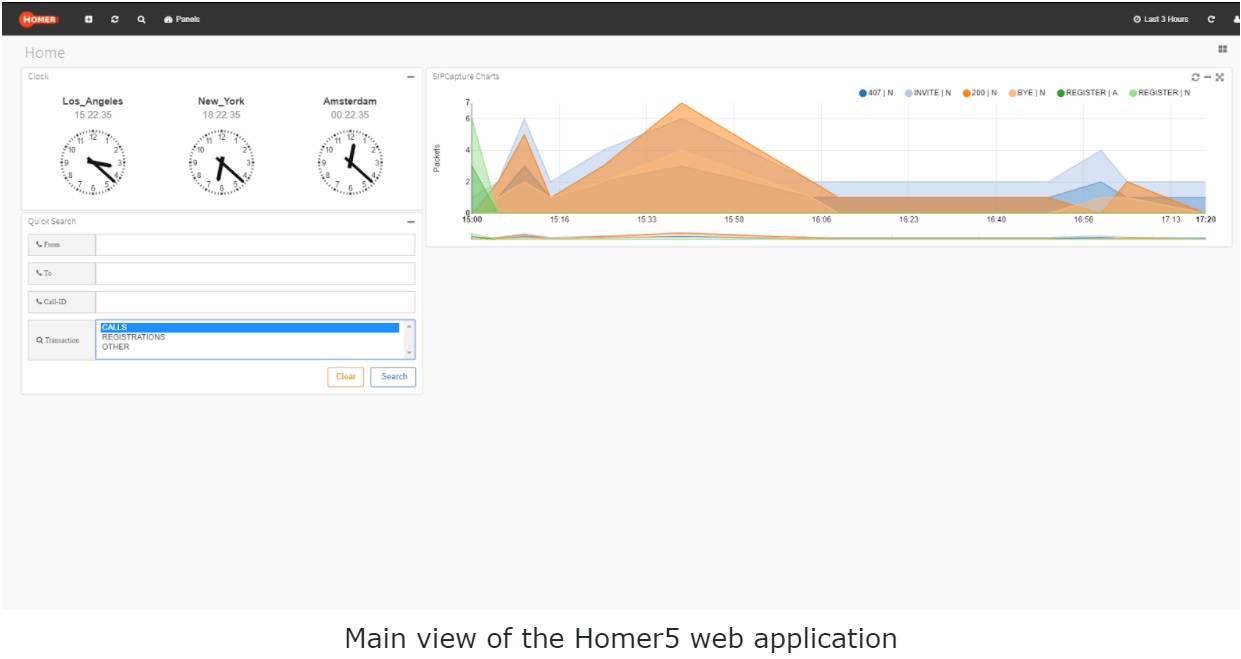
Task: Collapse the Clock widget
Action: coord(410,77)
